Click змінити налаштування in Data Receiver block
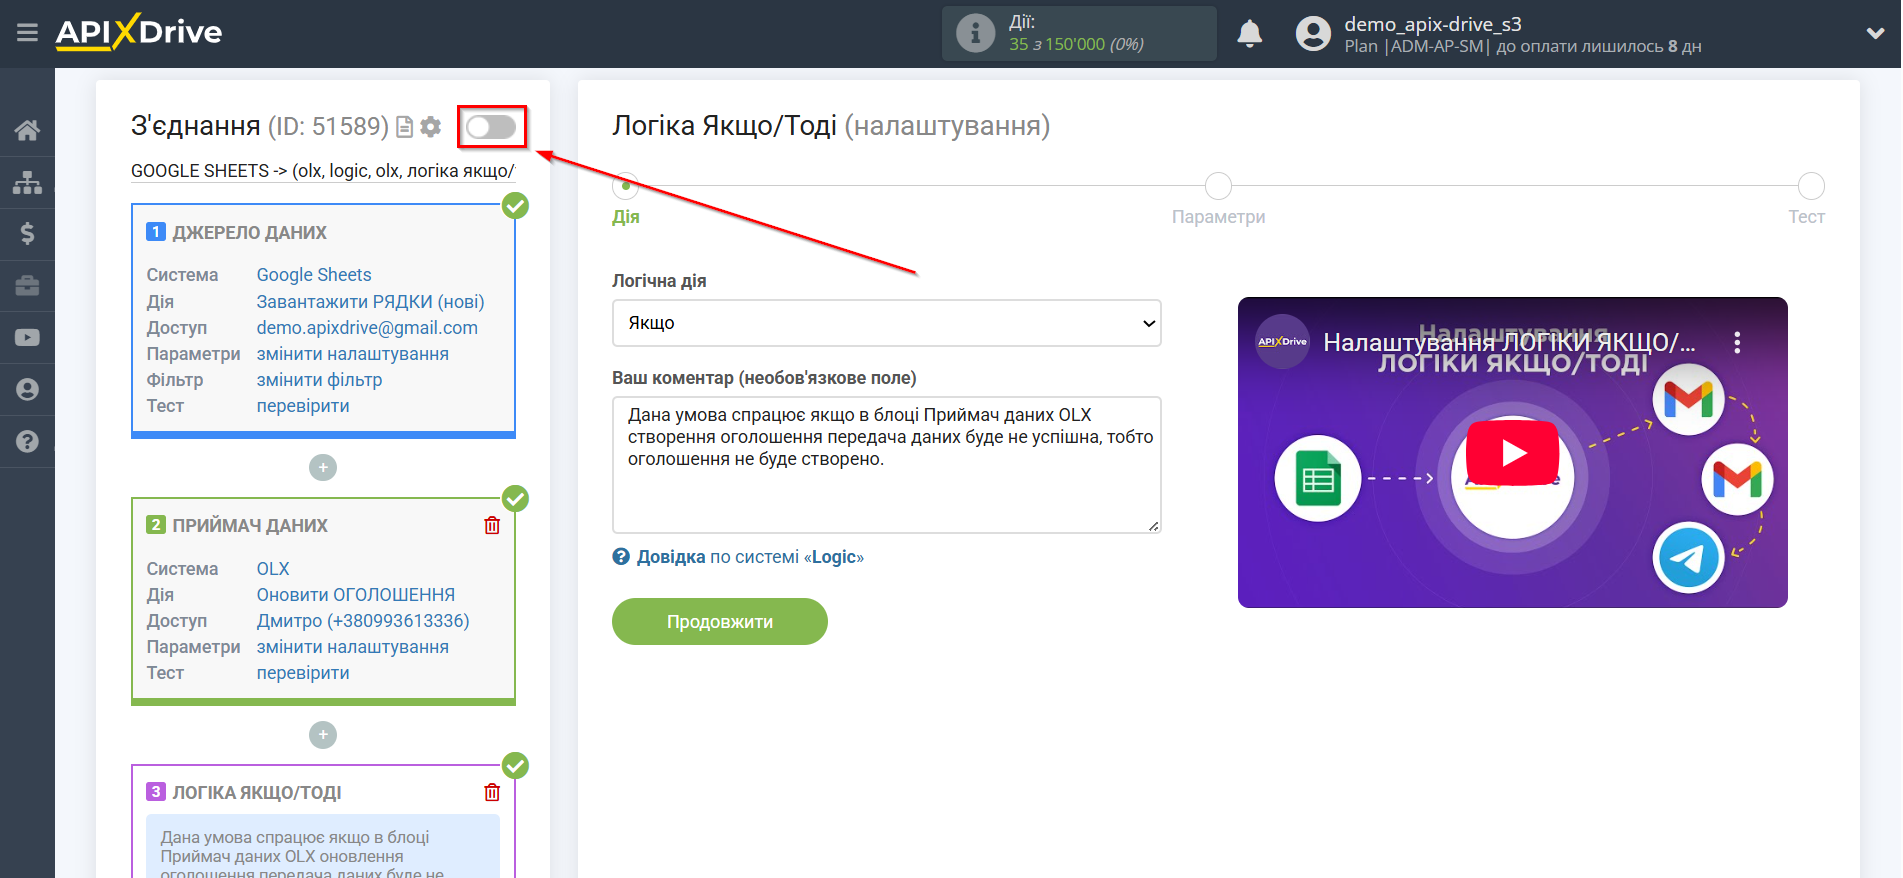 [x=352, y=646]
